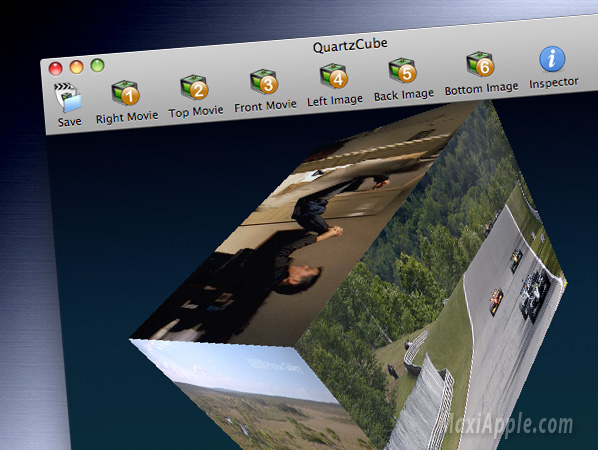The width and height of the screenshot is (598, 450).
Task: Click the Save movie icon
Action: click(x=68, y=98)
